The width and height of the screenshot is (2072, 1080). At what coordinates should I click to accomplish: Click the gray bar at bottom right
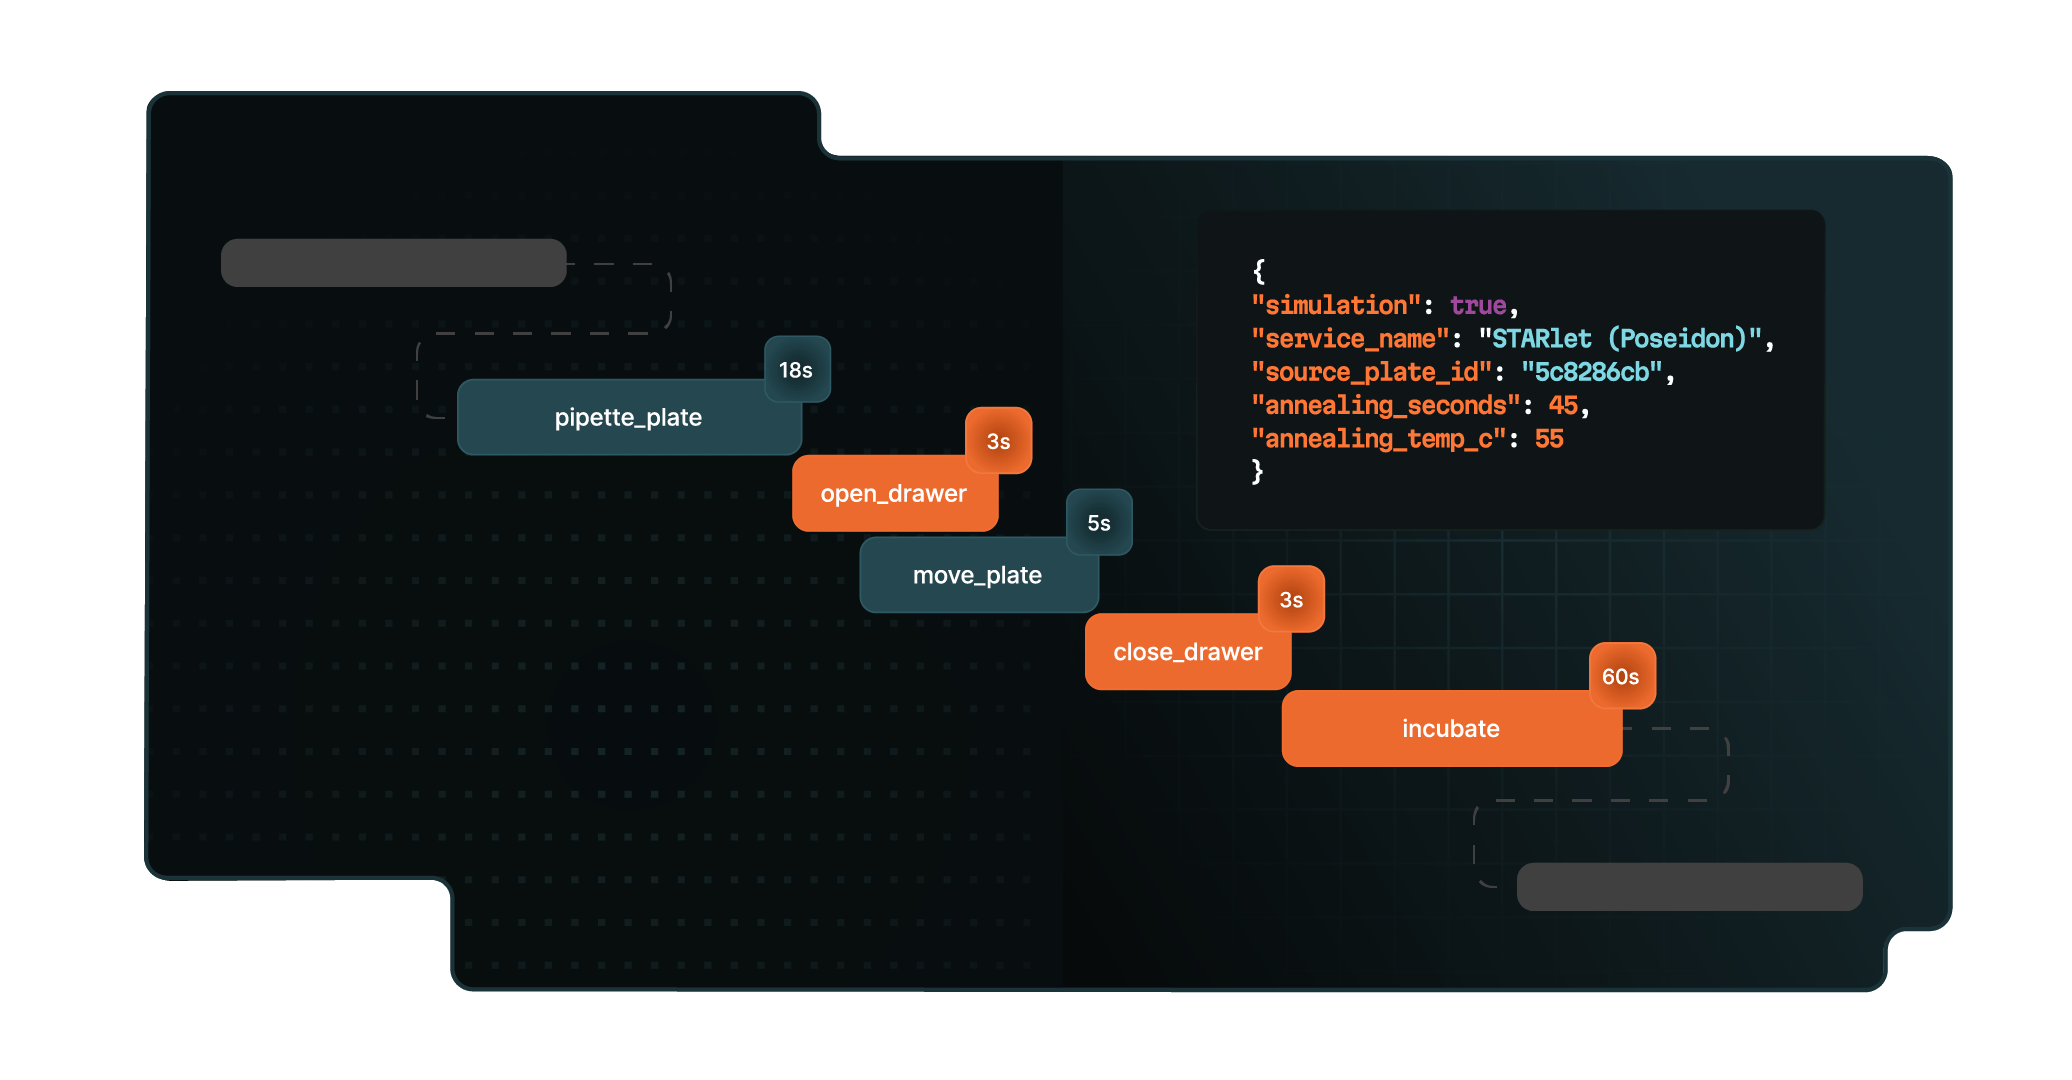(1688, 886)
